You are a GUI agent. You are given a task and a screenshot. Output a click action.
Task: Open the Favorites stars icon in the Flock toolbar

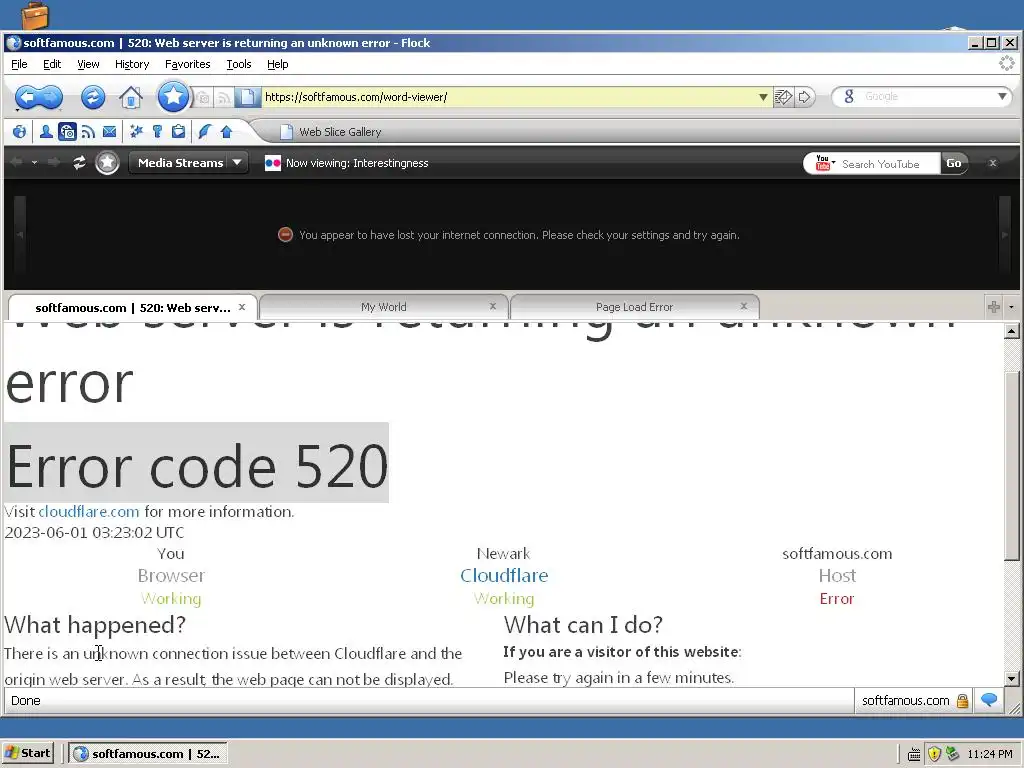136,132
